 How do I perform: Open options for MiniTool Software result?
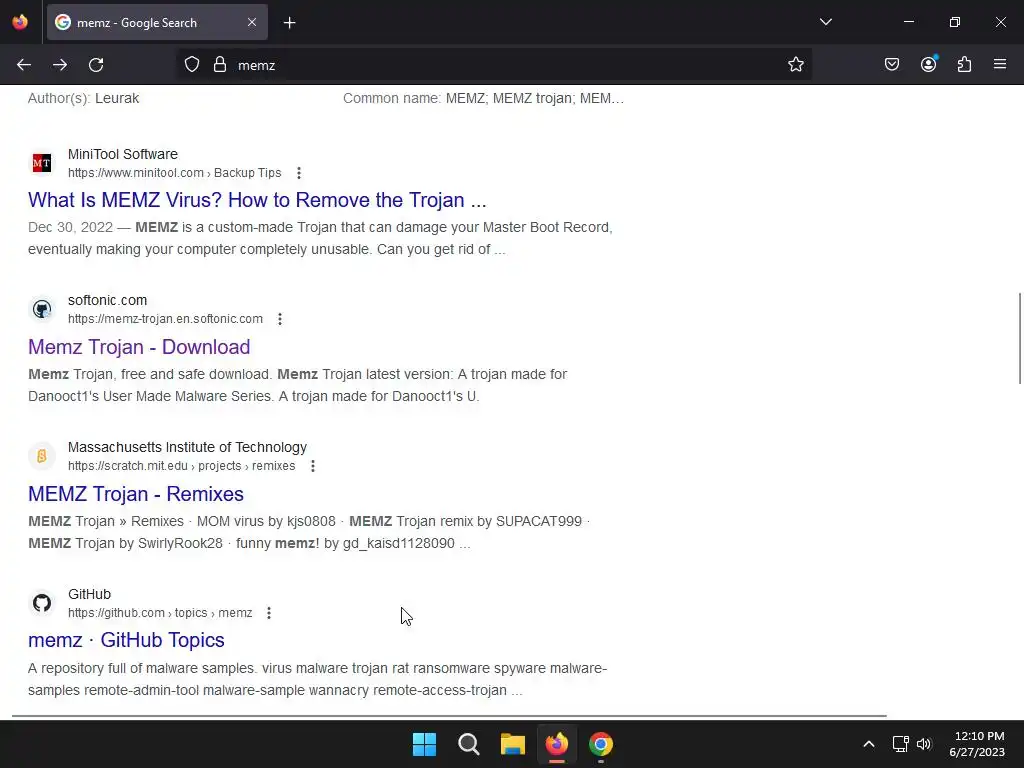pos(298,173)
